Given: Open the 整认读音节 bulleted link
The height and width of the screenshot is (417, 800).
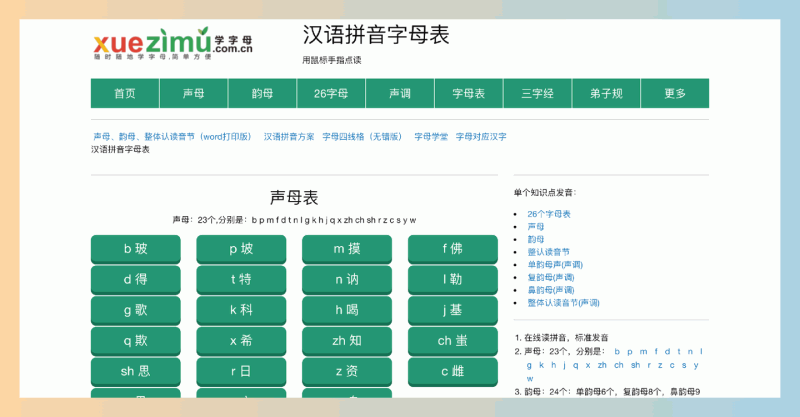Looking at the screenshot, I should 548,252.
